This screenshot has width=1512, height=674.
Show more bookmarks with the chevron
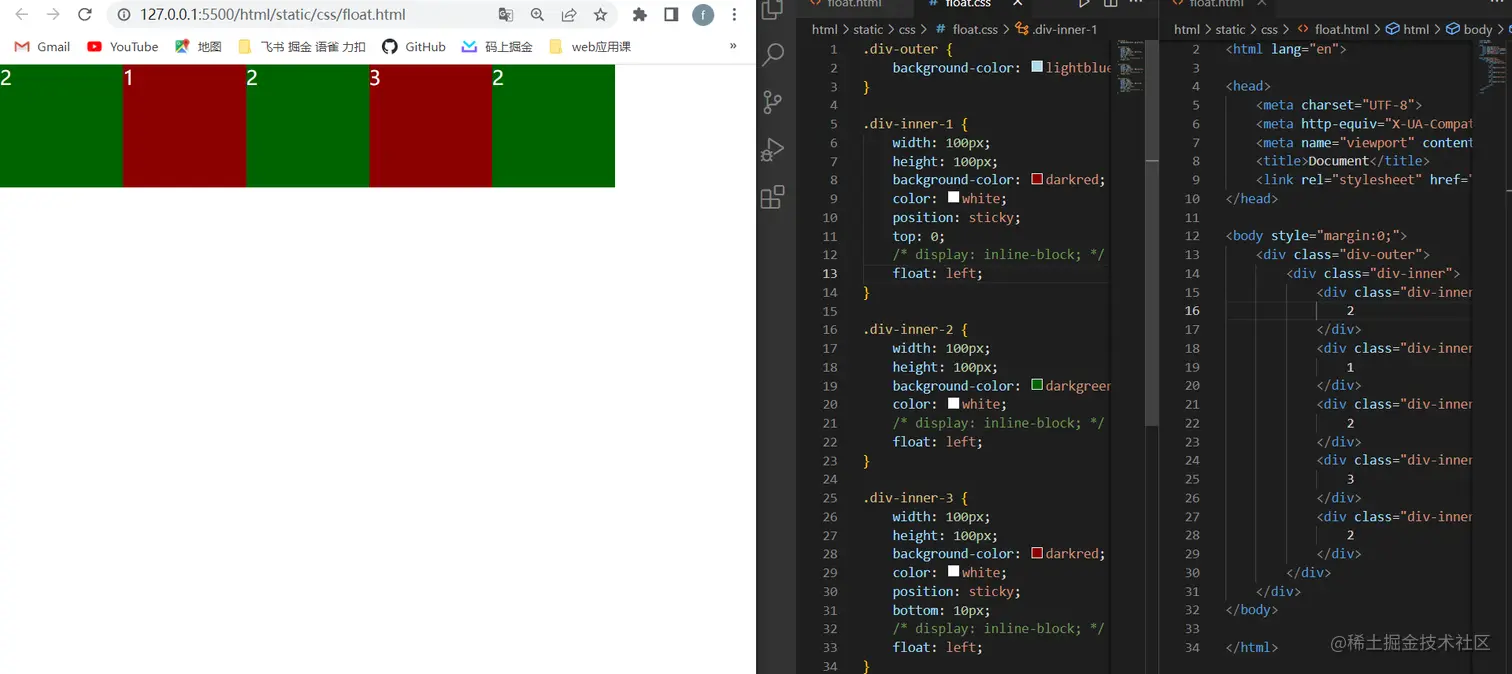point(733,46)
